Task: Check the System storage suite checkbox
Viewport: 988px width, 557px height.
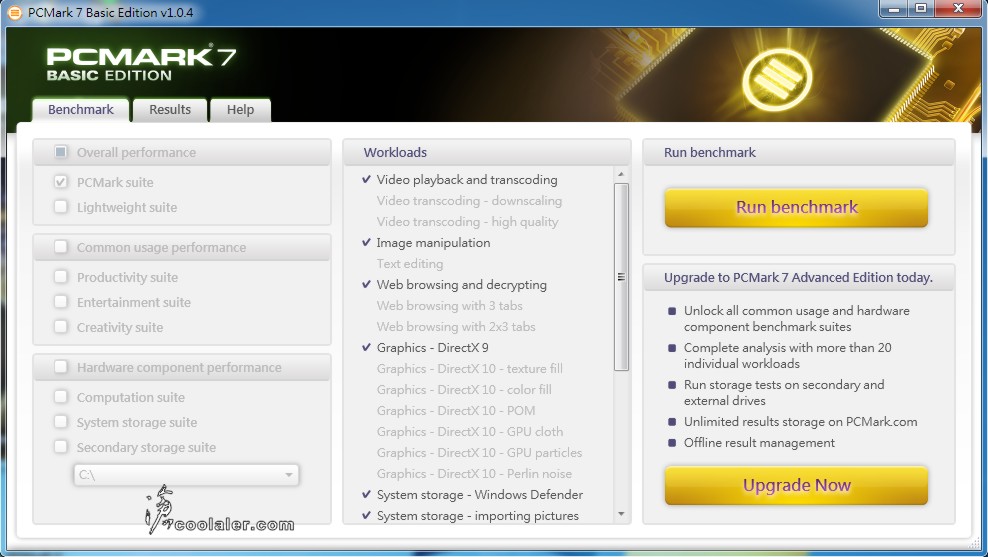Action: pos(60,422)
